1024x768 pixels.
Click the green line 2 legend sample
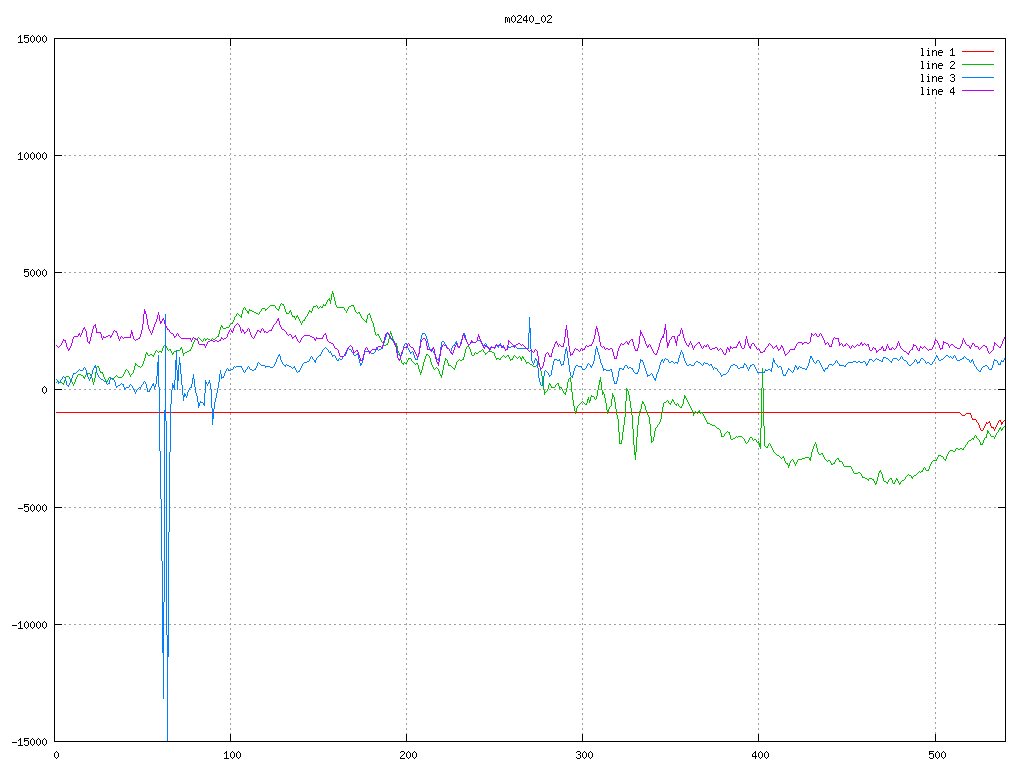point(978,65)
